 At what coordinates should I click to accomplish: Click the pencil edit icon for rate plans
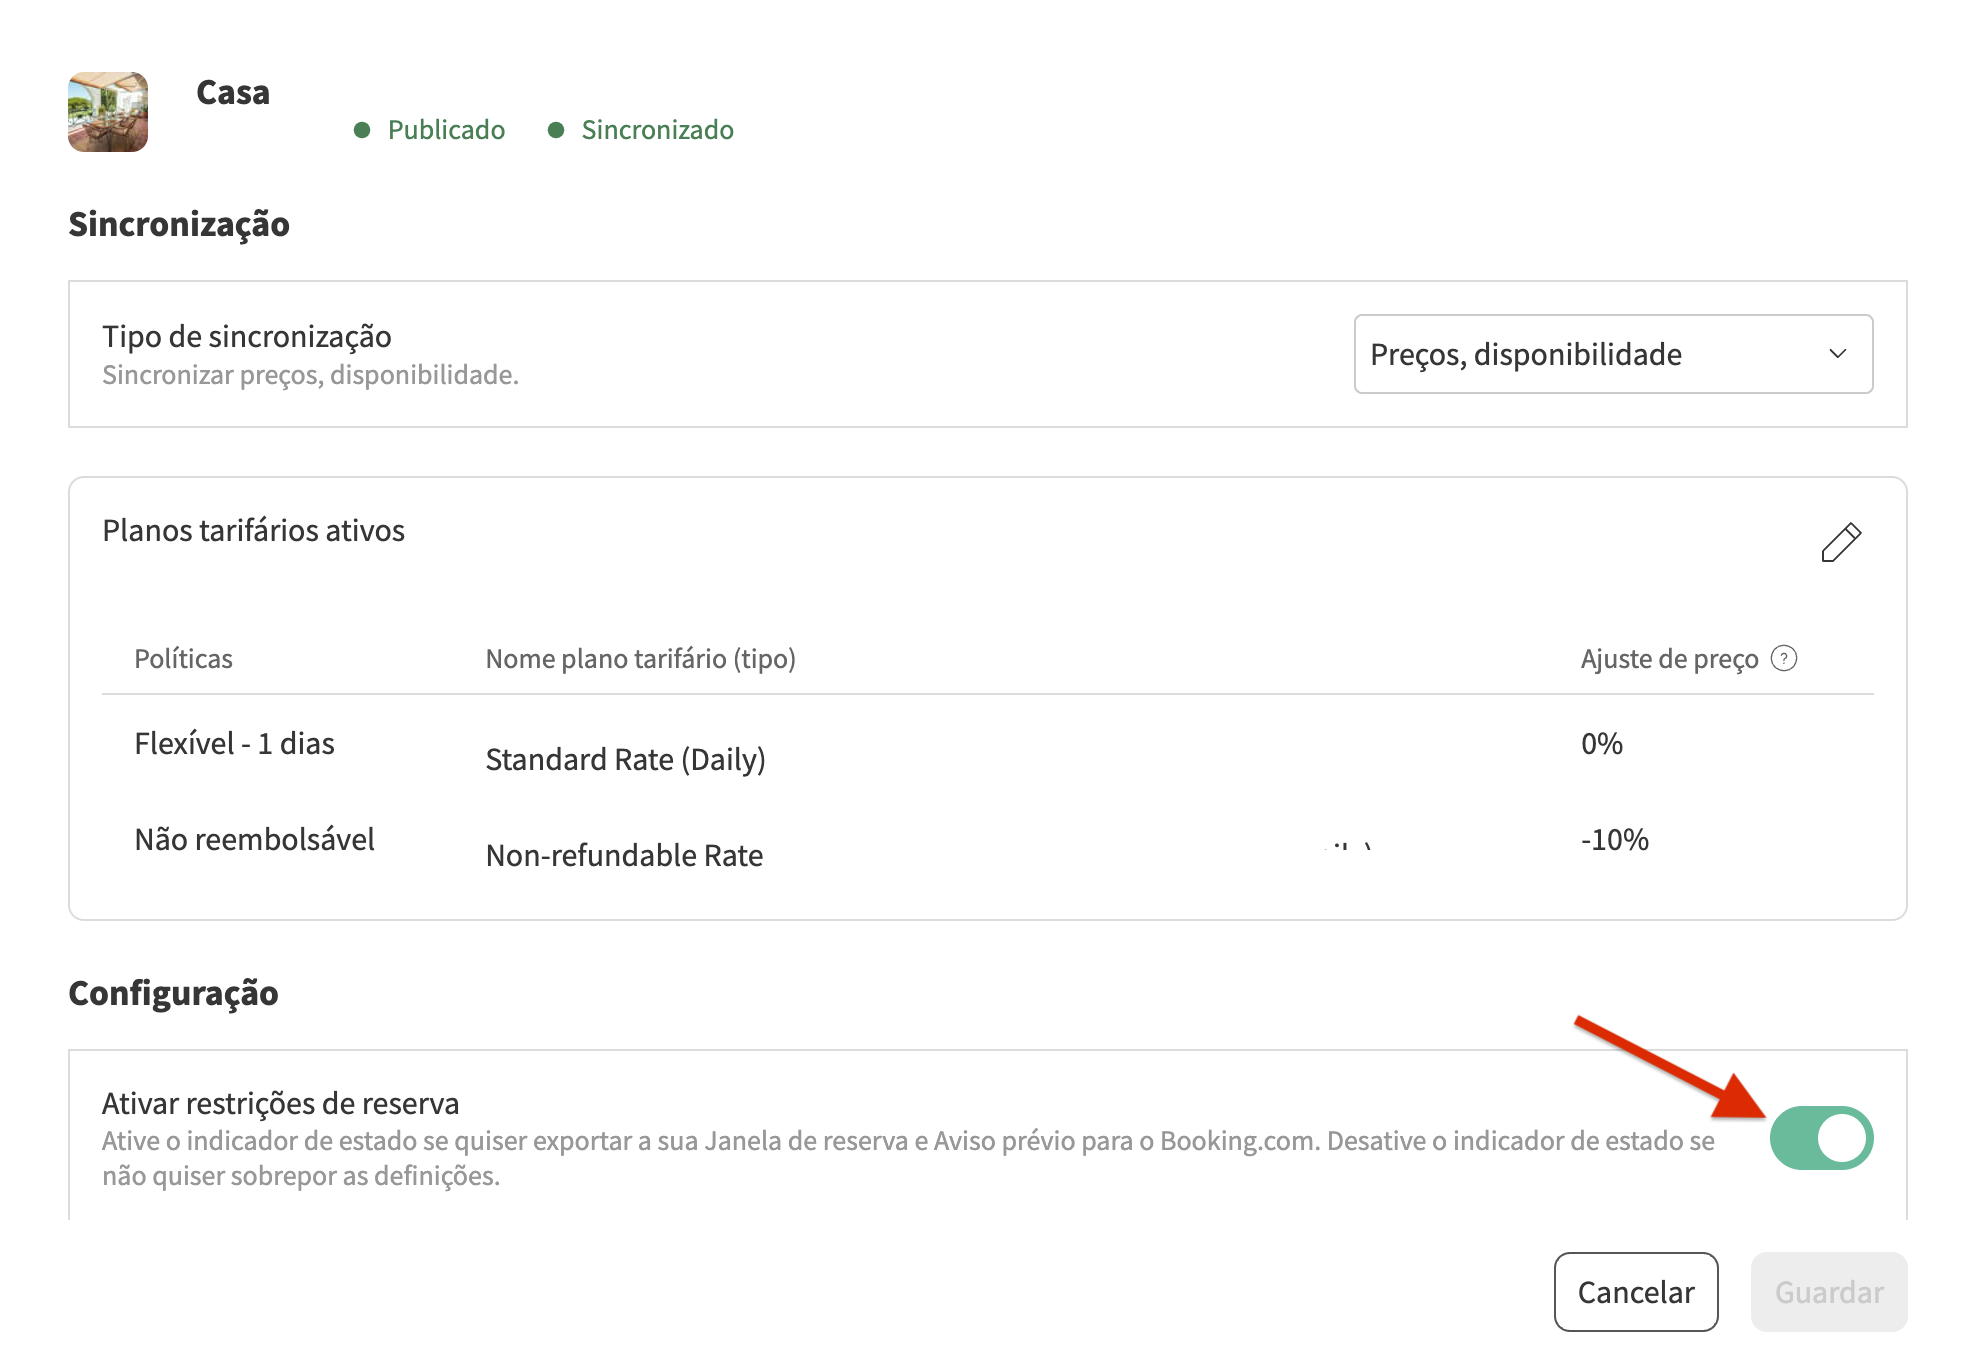[x=1840, y=543]
